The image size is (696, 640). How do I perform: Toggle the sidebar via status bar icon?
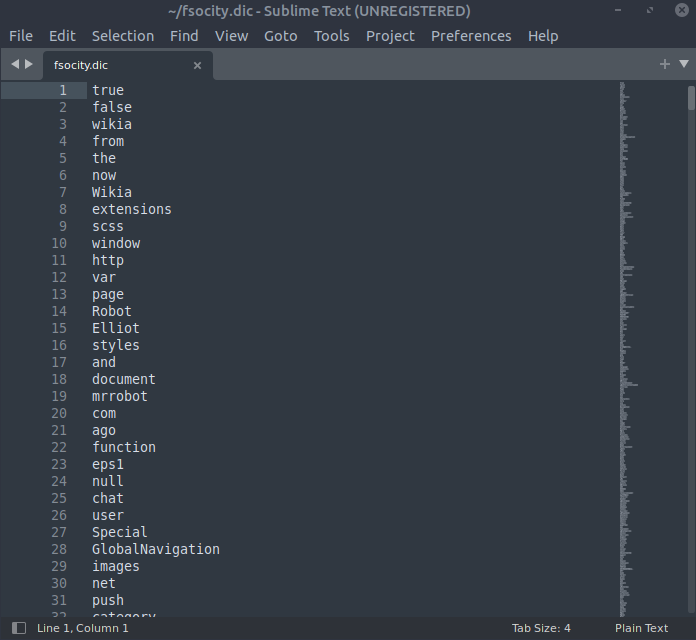[x=19, y=628]
